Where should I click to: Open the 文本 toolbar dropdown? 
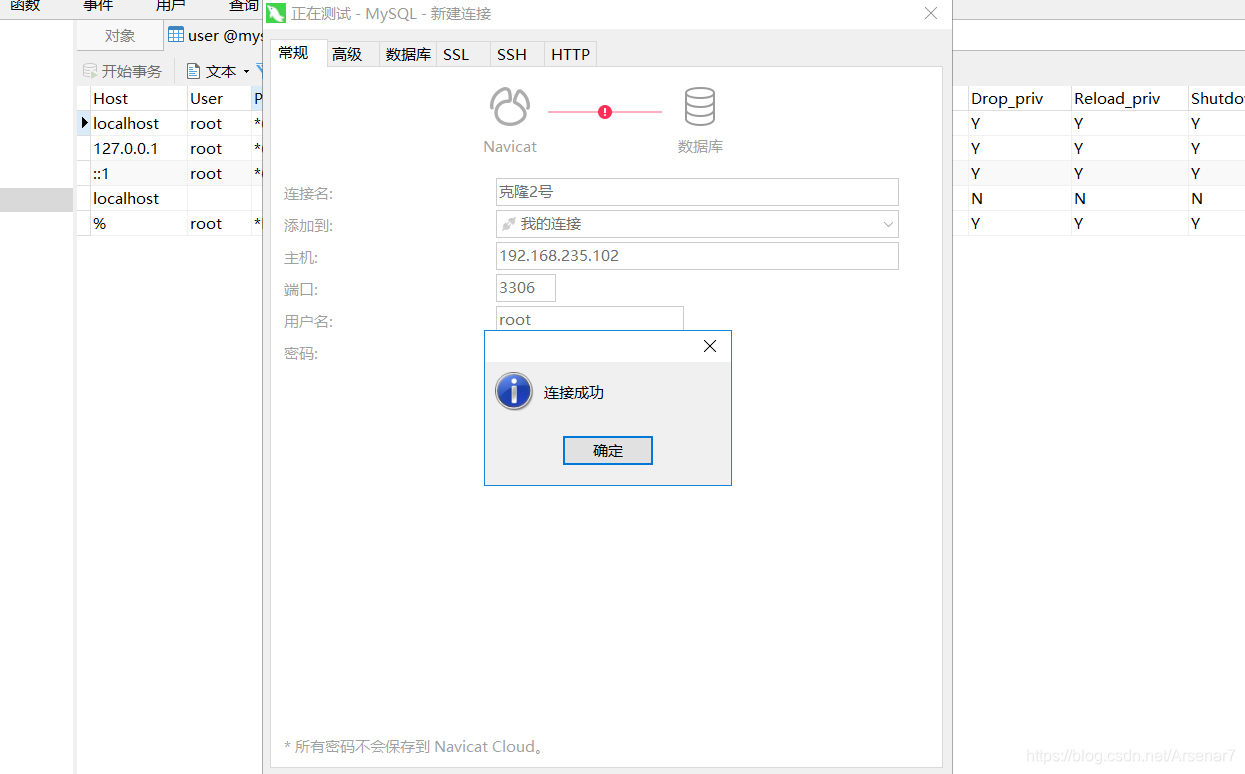click(x=218, y=71)
